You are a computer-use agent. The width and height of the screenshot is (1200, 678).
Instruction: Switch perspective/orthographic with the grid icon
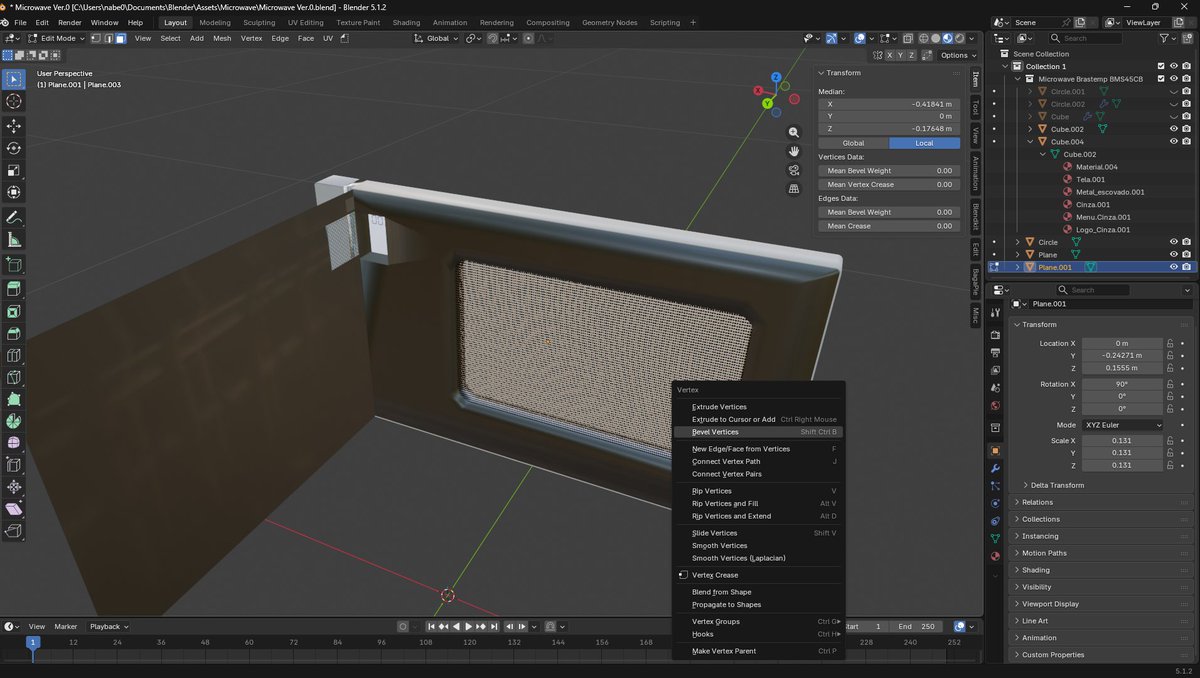794,189
